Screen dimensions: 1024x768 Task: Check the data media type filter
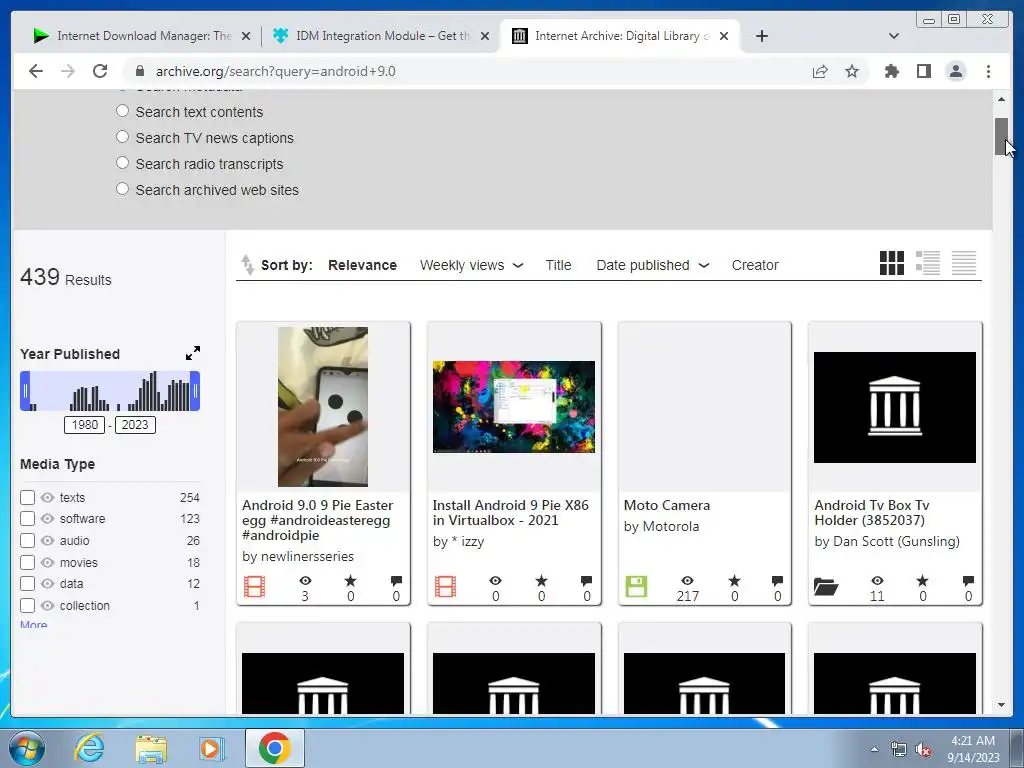coord(27,584)
